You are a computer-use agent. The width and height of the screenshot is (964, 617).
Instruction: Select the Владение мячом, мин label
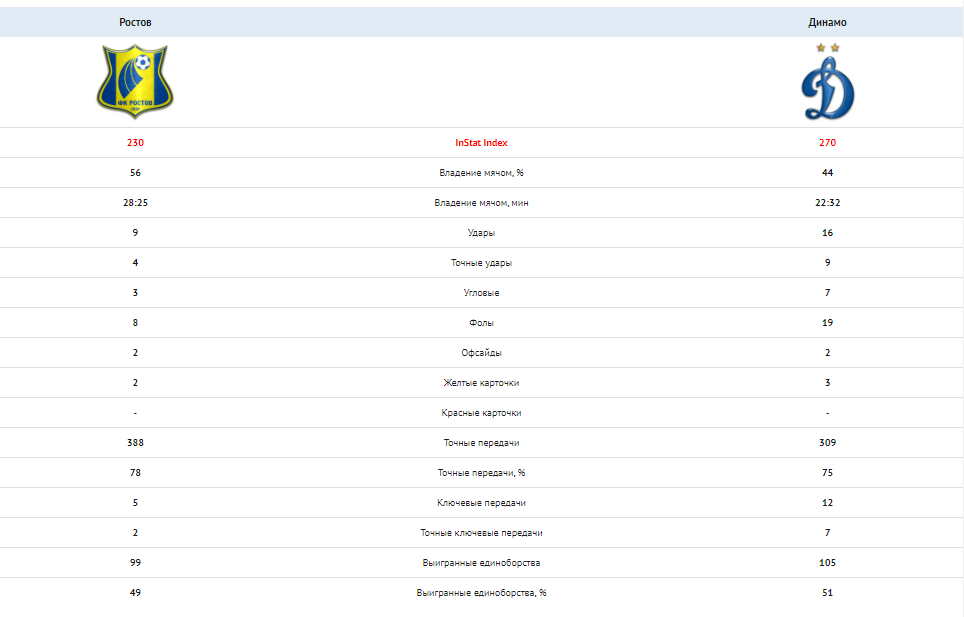[481, 203]
